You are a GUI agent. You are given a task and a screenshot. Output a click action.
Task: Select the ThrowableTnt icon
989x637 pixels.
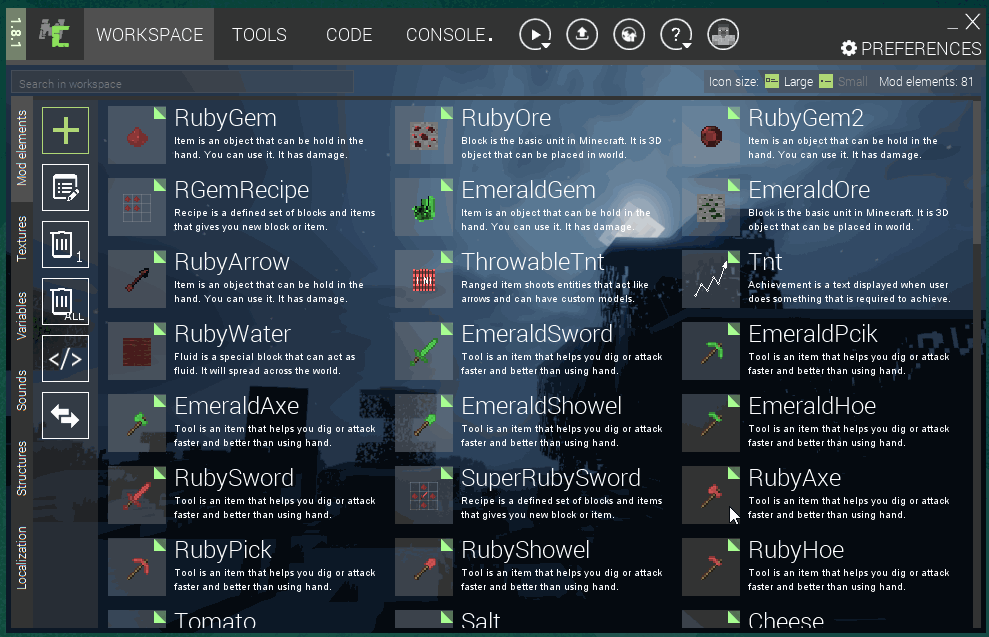424,279
